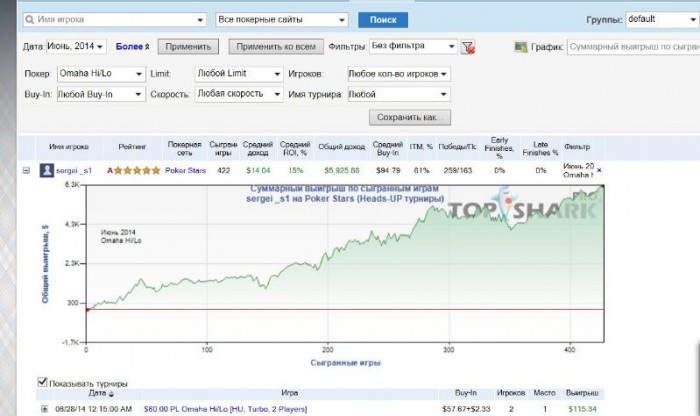Click the sergei _s1 avatar icon

[x=46, y=170]
